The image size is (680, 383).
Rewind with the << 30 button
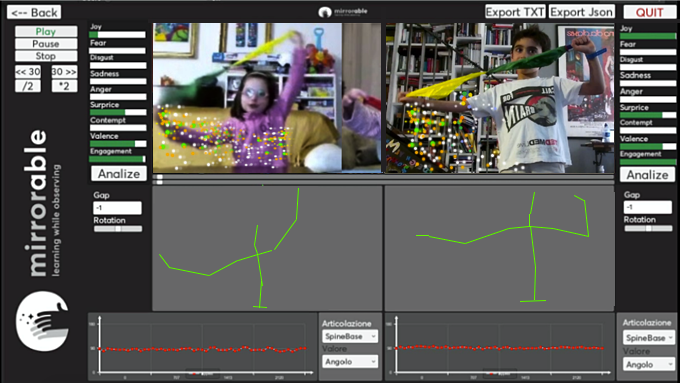pos(28,72)
